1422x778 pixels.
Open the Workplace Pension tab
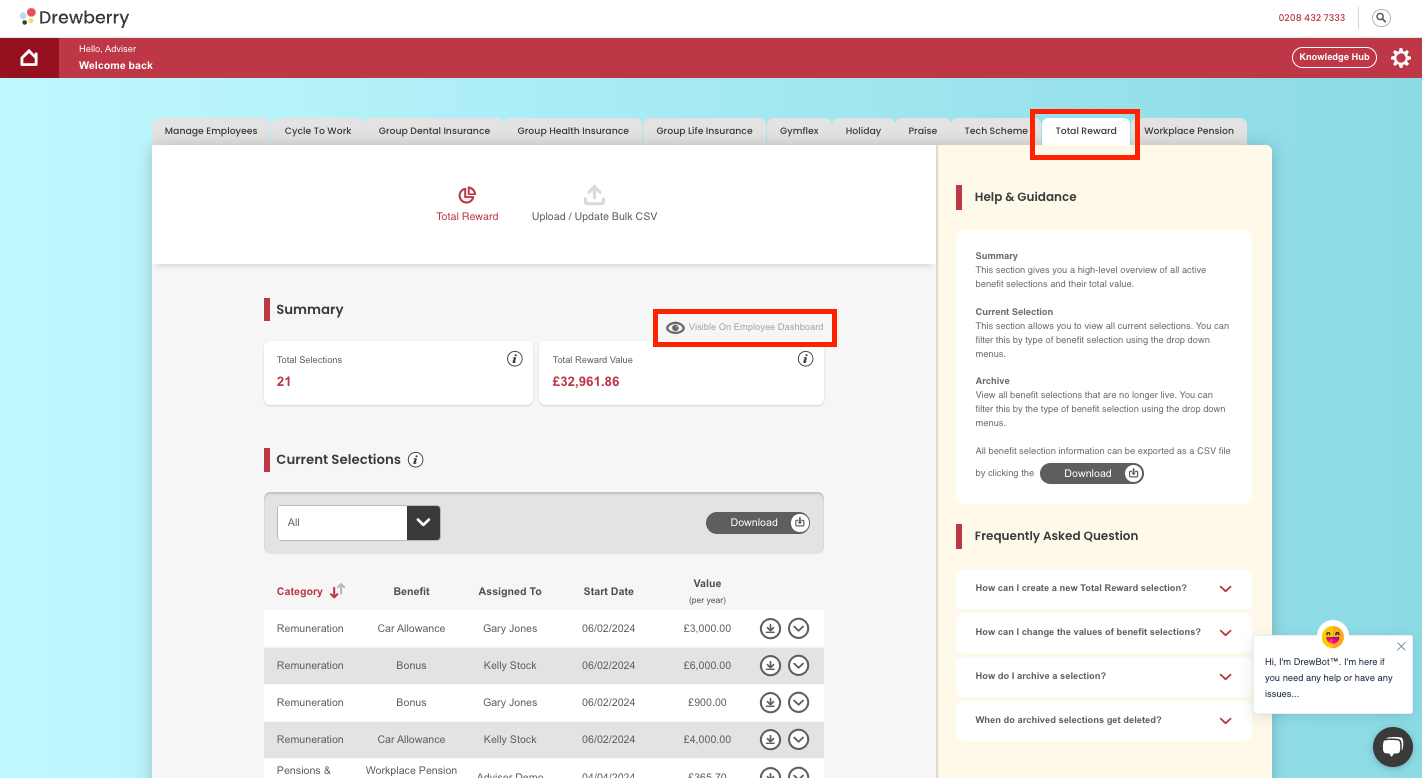point(1189,131)
